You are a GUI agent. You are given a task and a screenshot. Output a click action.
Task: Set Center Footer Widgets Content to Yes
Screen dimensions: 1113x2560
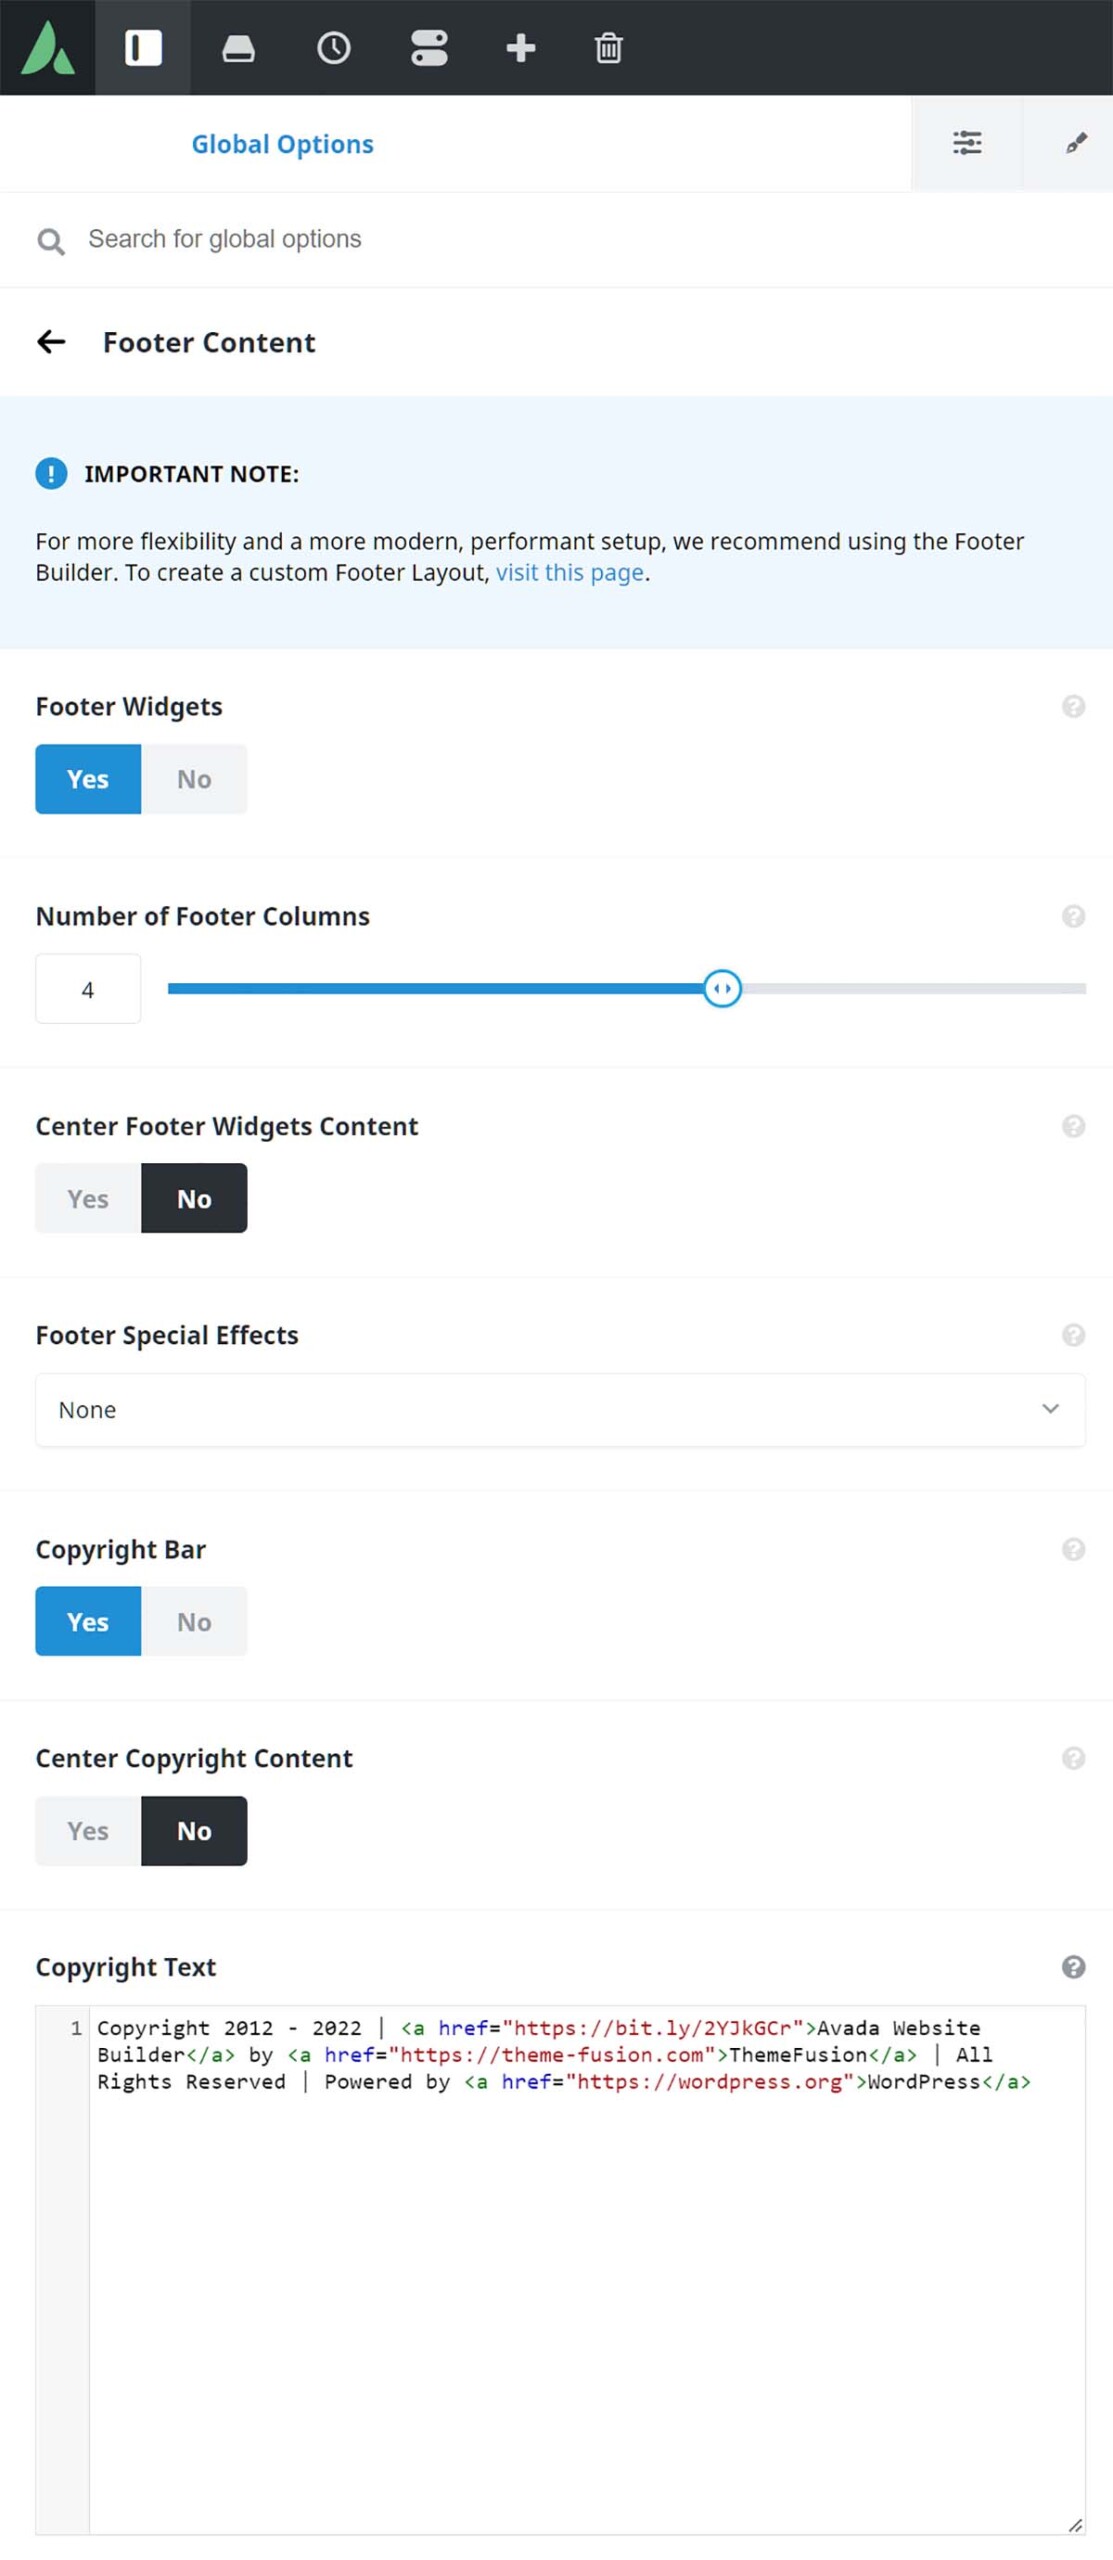pyautogui.click(x=88, y=1197)
